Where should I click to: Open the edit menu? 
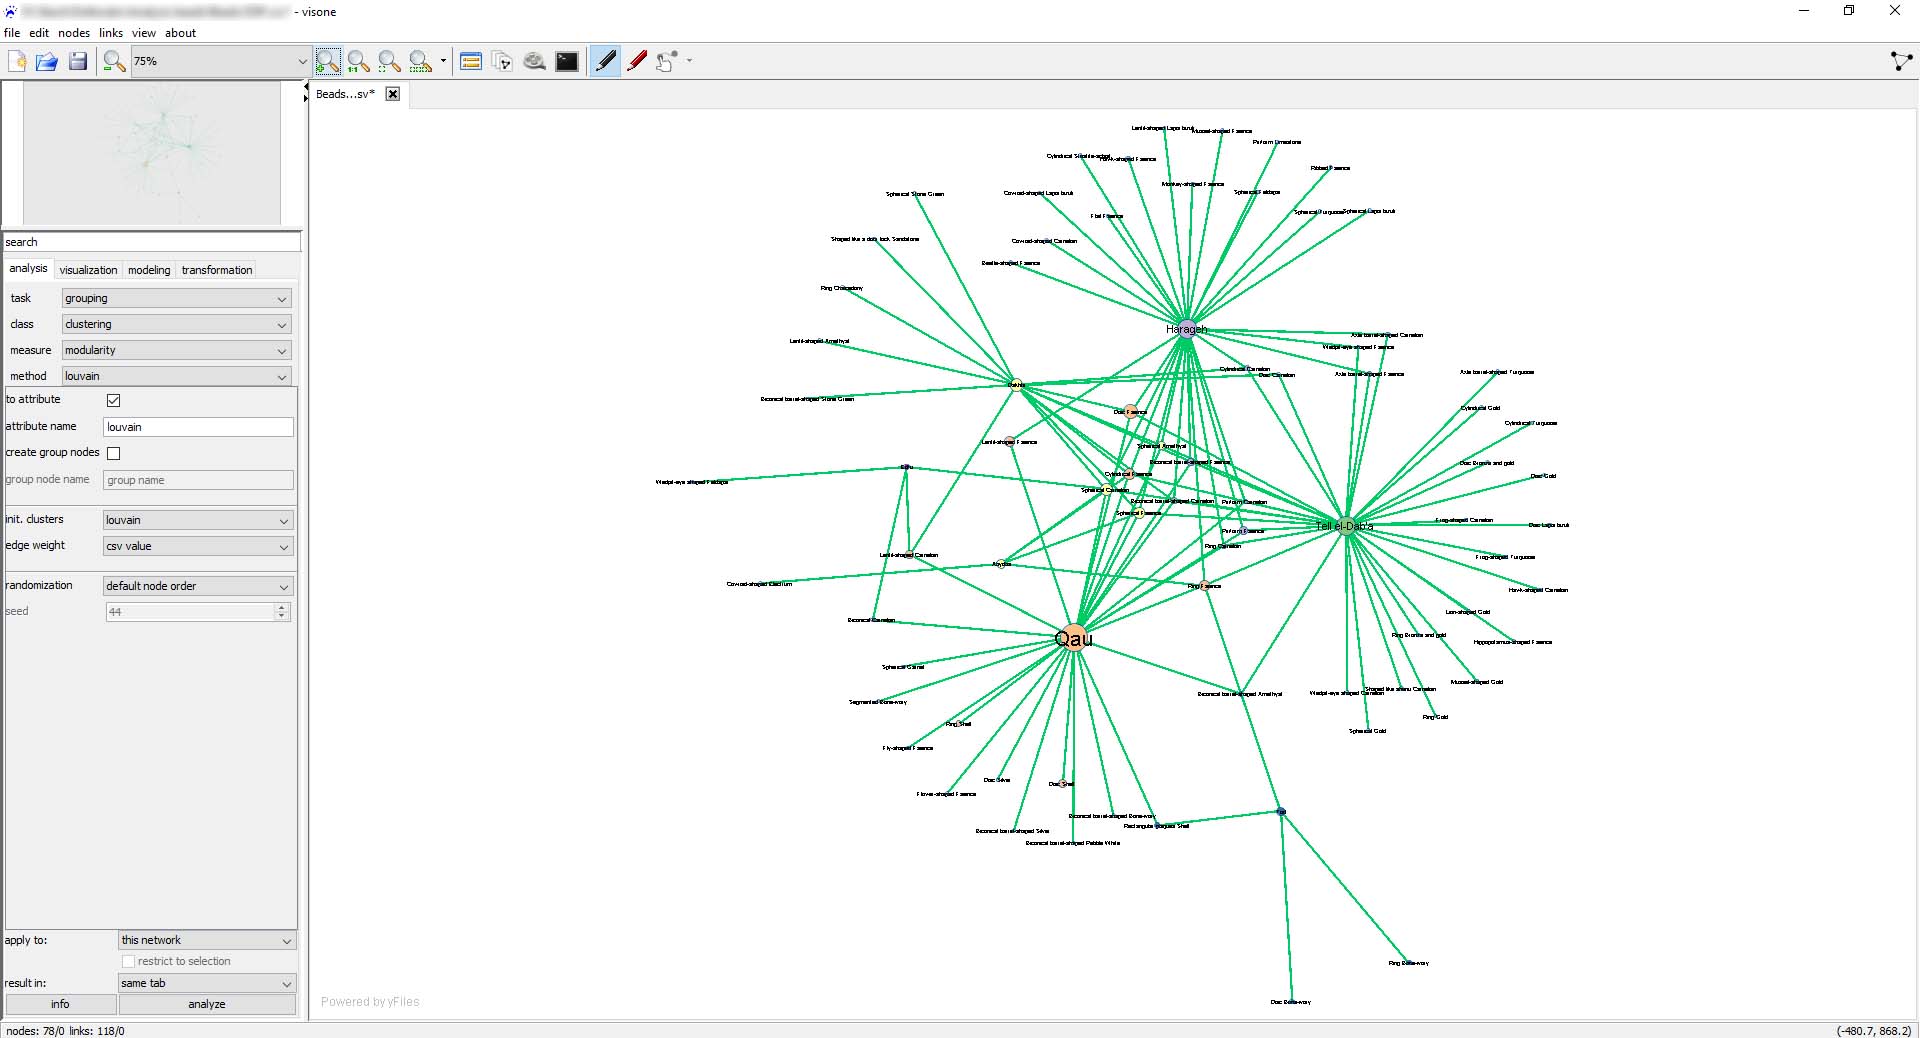point(39,33)
